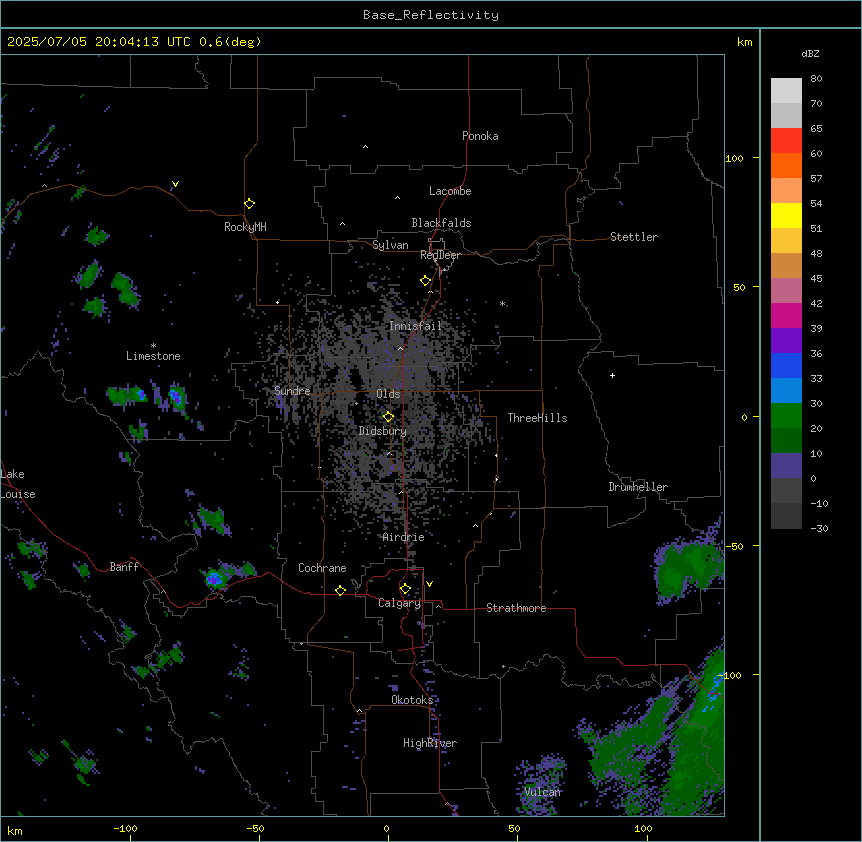Pick the red legend swatch below 65
The height and width of the screenshot is (842, 862).
point(786,141)
